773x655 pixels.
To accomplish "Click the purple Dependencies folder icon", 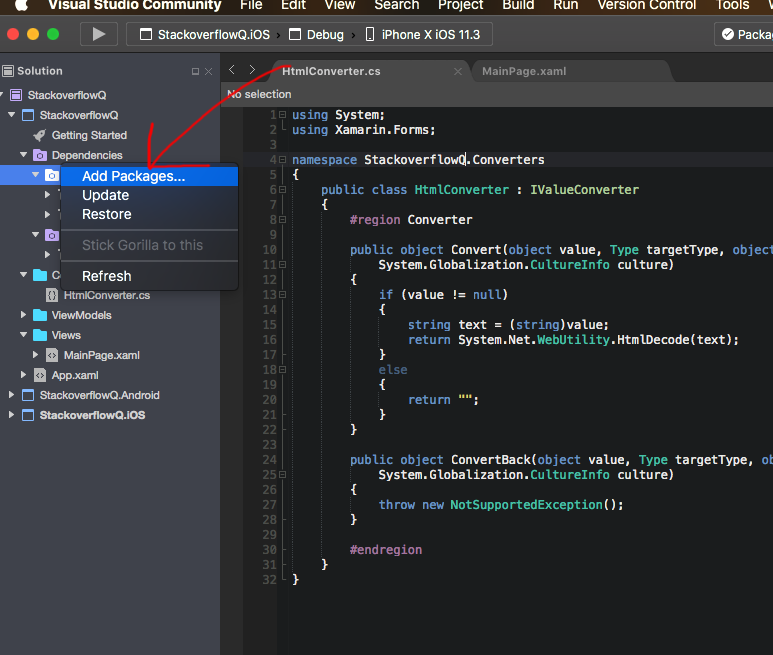I will (x=40, y=155).
